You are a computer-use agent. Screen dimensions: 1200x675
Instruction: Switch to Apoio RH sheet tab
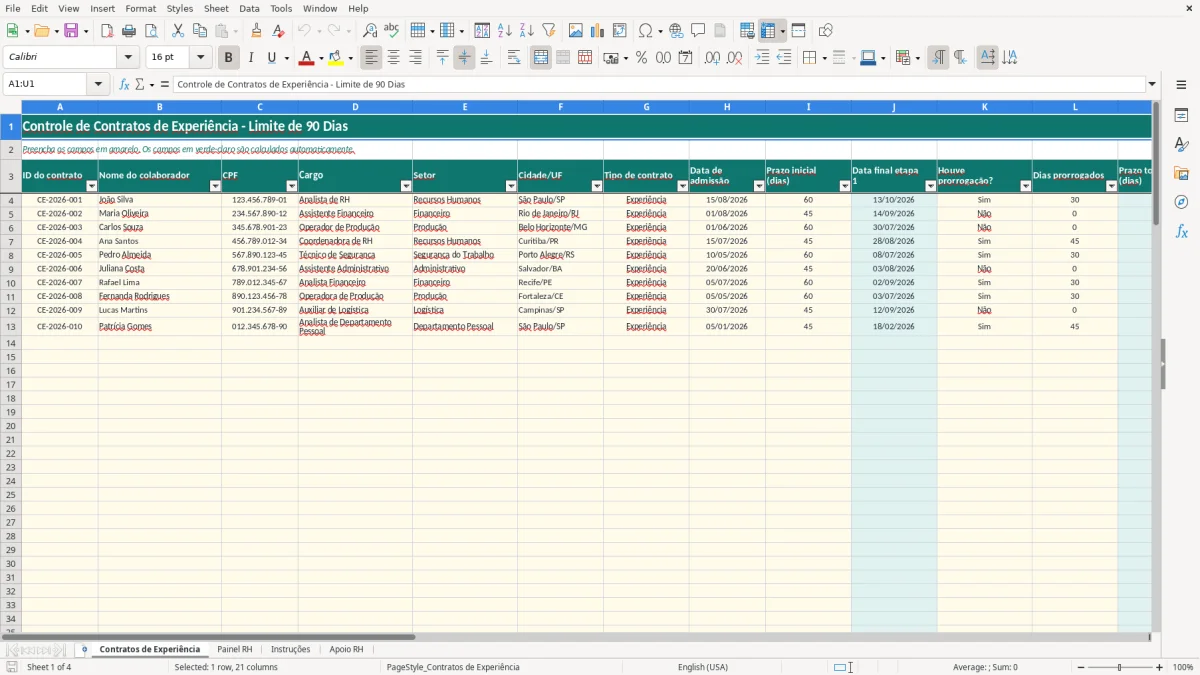[x=346, y=650]
